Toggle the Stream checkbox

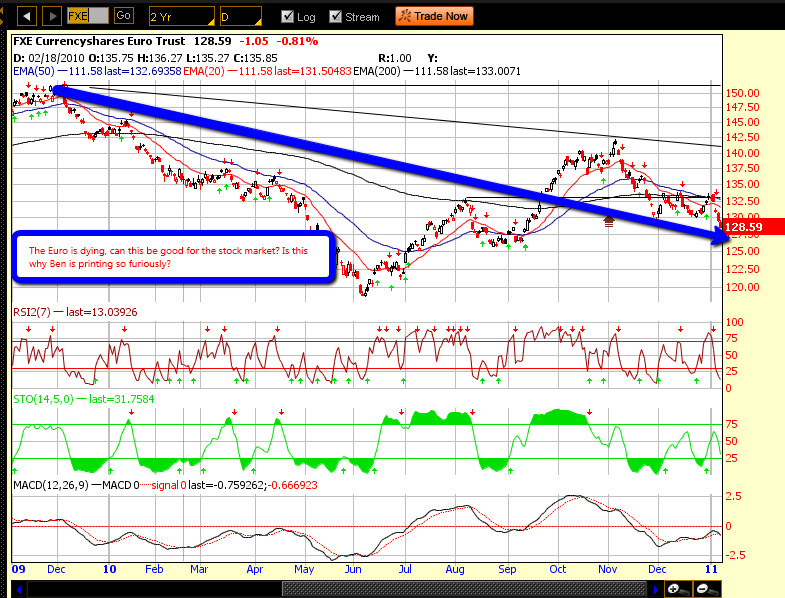(335, 17)
